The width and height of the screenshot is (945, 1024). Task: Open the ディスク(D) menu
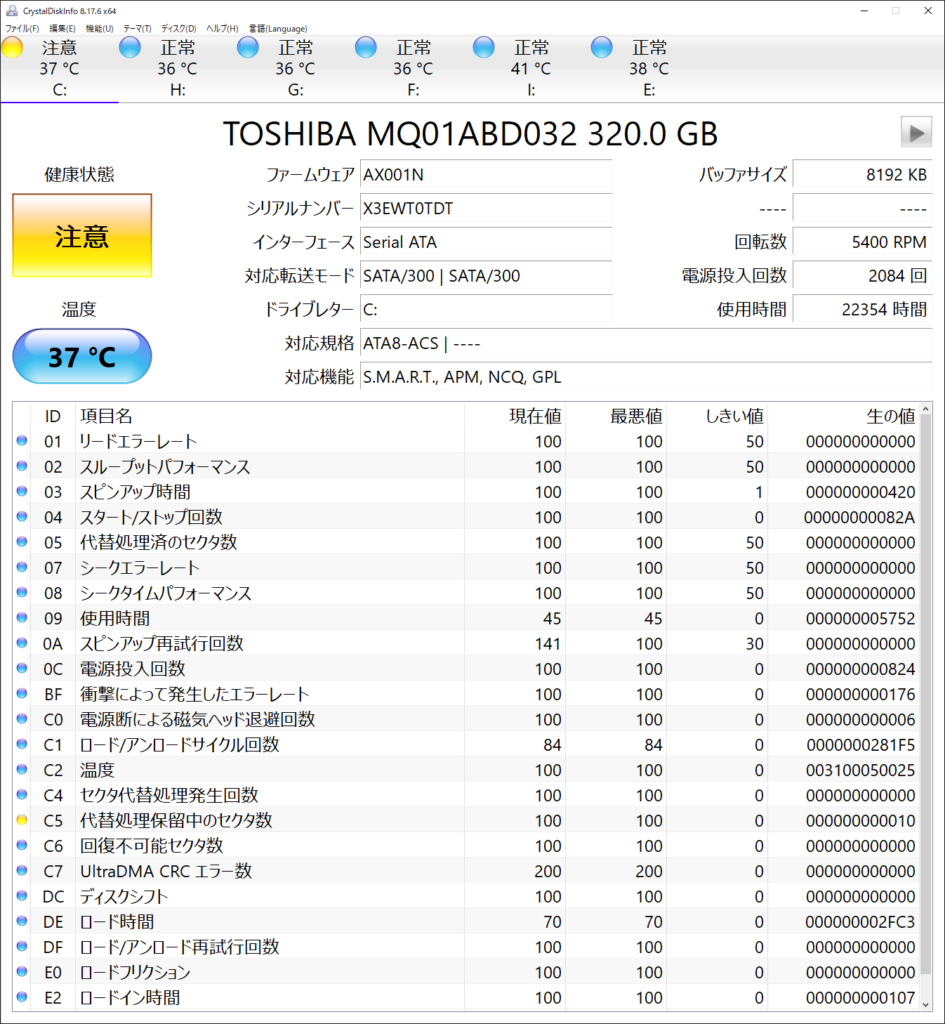tap(178, 29)
